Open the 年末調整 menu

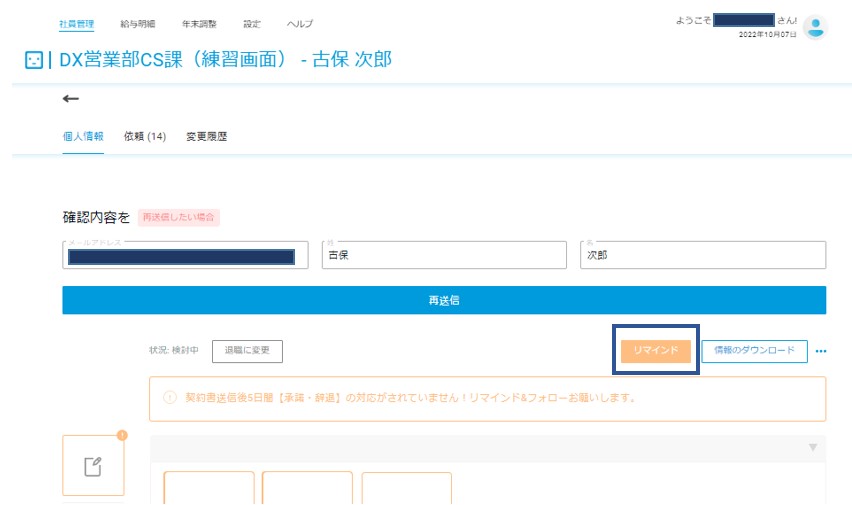click(x=199, y=24)
